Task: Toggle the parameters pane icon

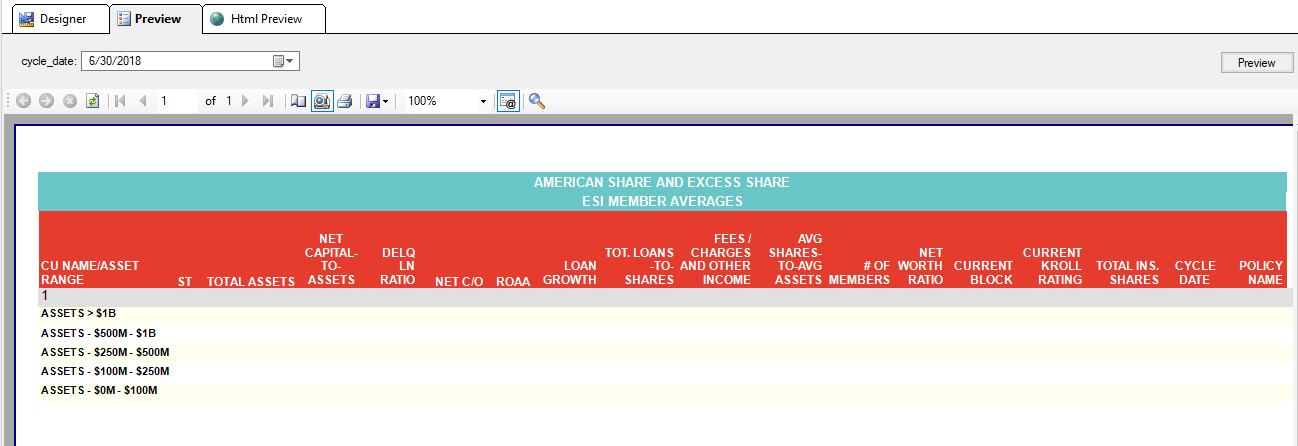Action: tap(508, 101)
